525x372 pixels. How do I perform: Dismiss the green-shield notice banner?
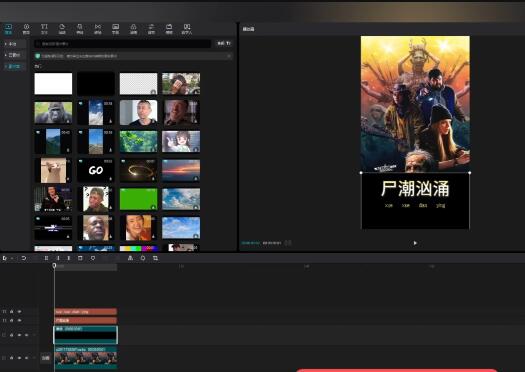229,56
